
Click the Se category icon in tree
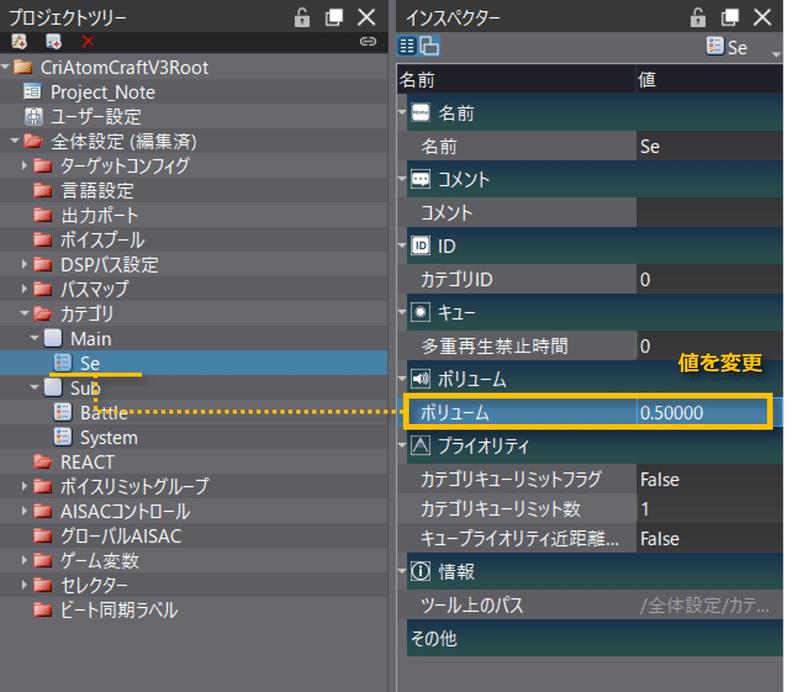[63, 362]
